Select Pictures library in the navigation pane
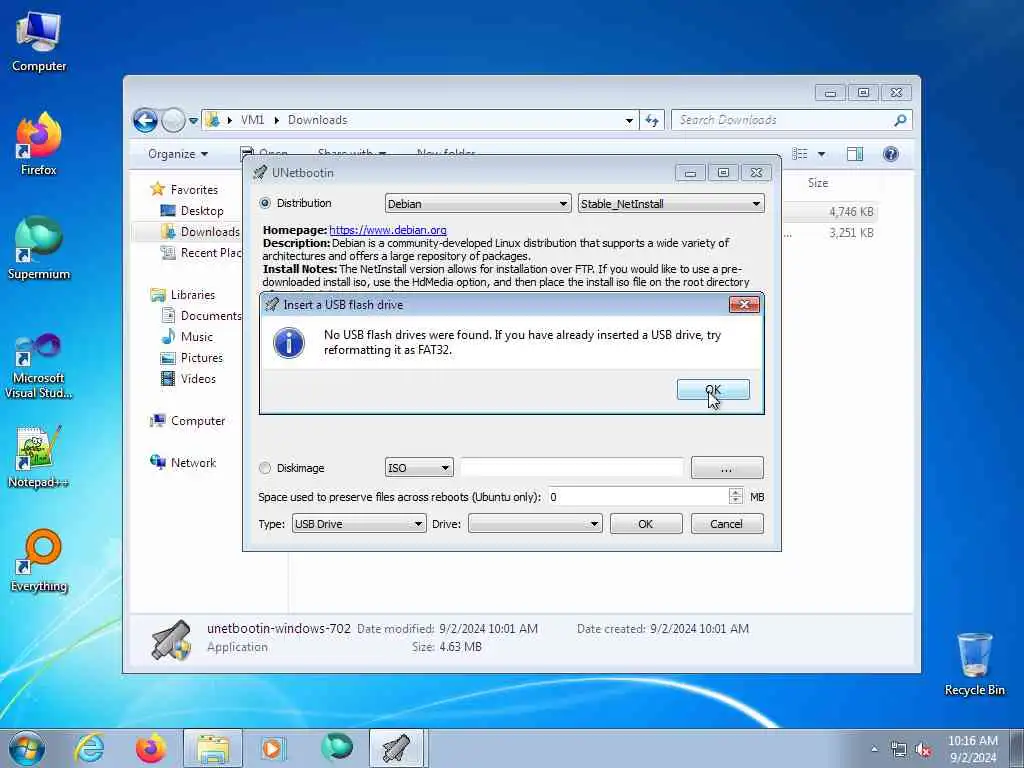The image size is (1024, 768). tap(201, 358)
